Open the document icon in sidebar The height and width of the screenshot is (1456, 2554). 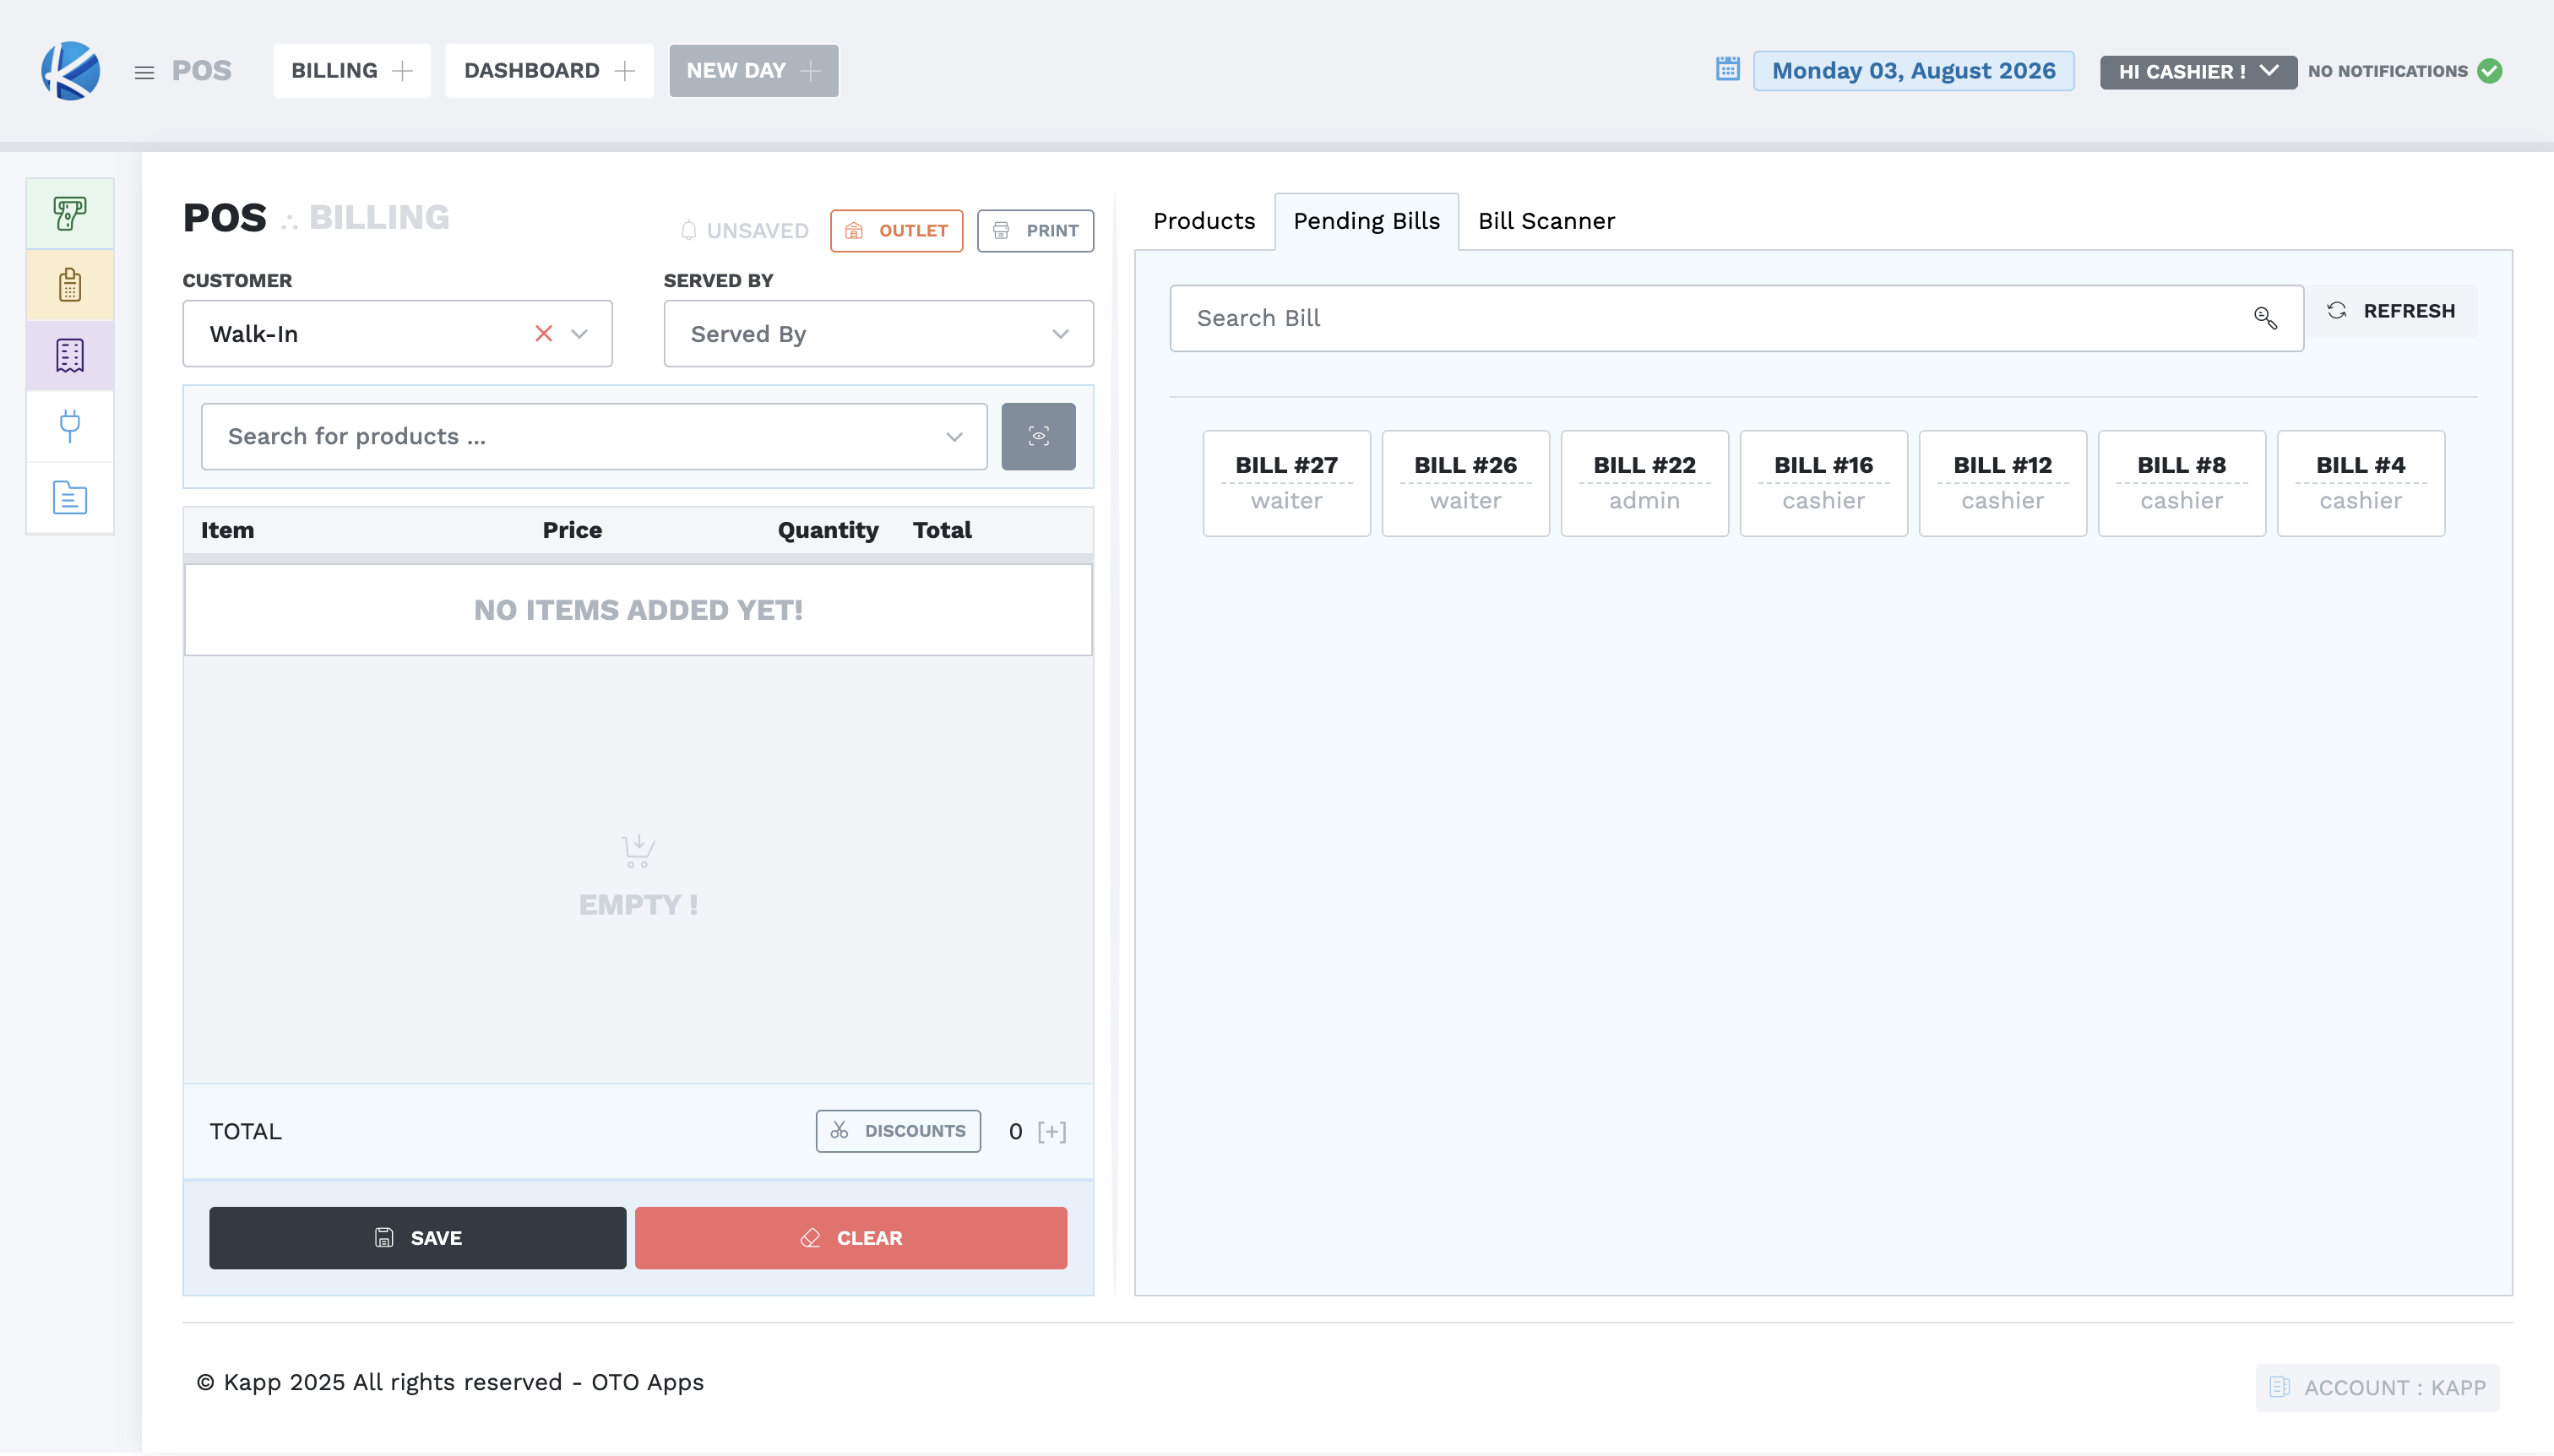[70, 497]
